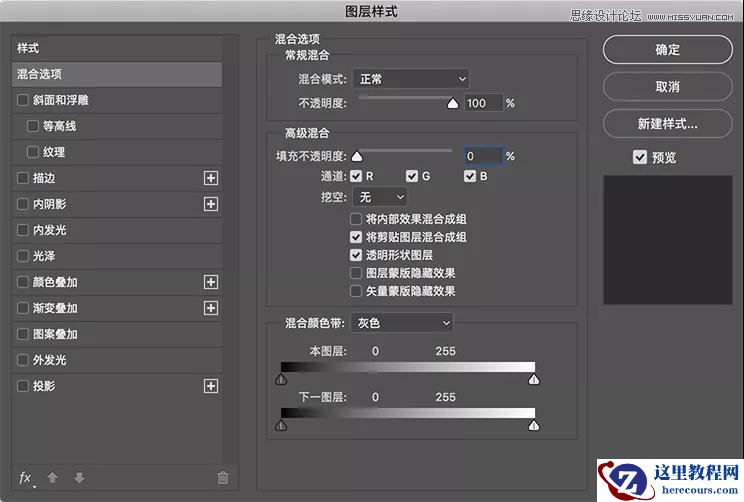The height and width of the screenshot is (502, 744).
Task: Enable the 图案叠加 checkbox
Action: tap(23, 334)
